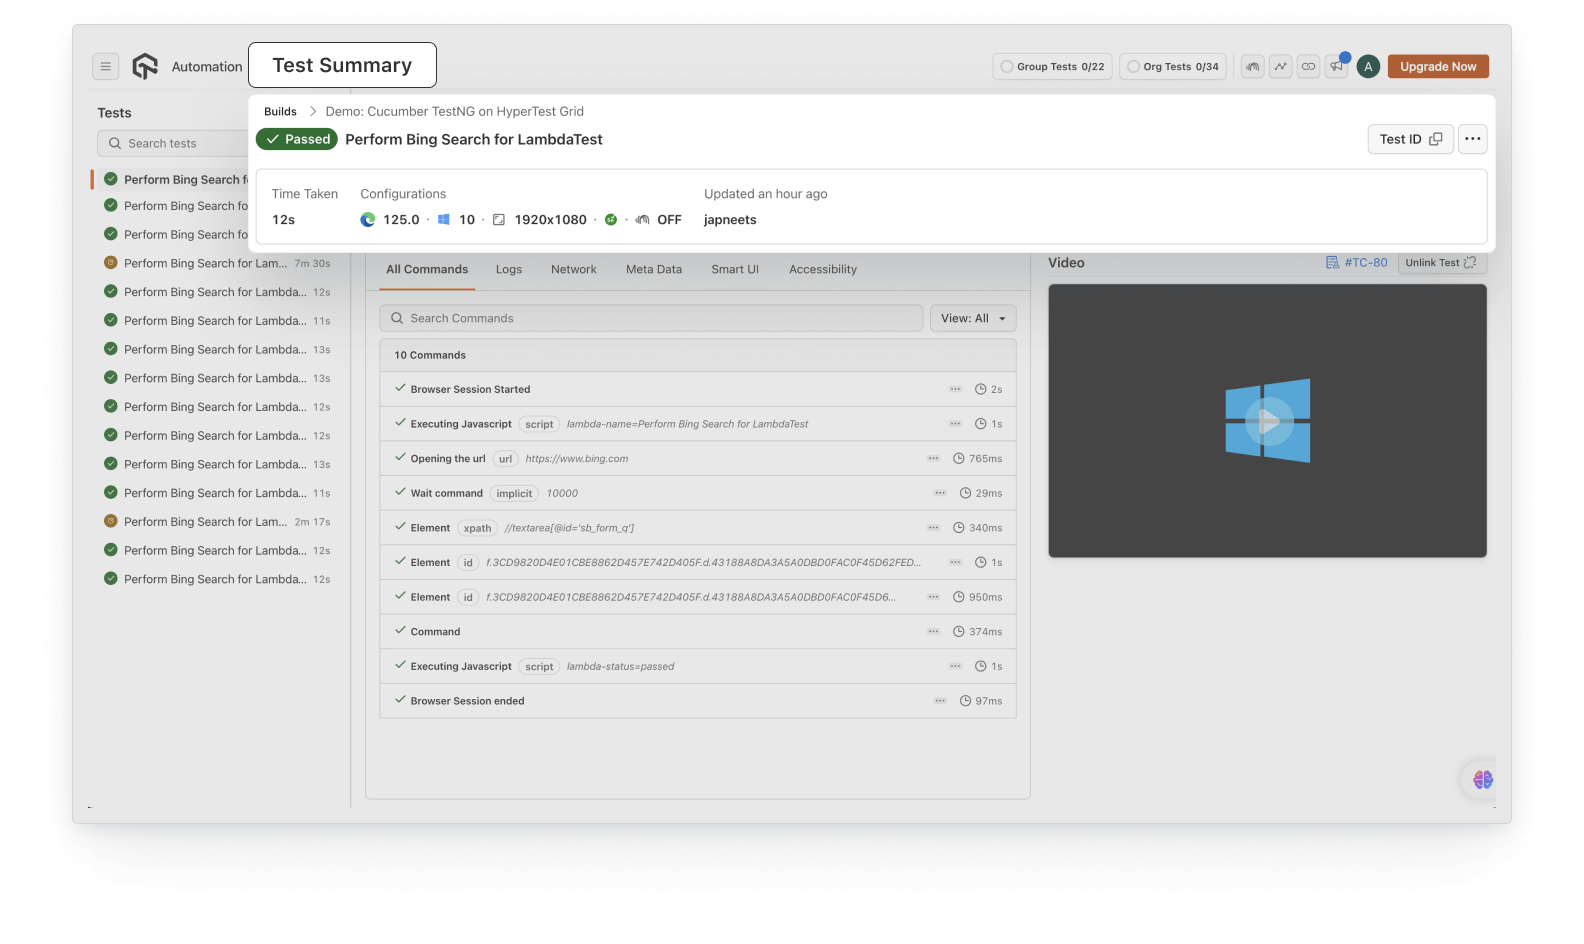Open the hamburger sidebar menu
The width and height of the screenshot is (1584, 944).
tap(105, 66)
